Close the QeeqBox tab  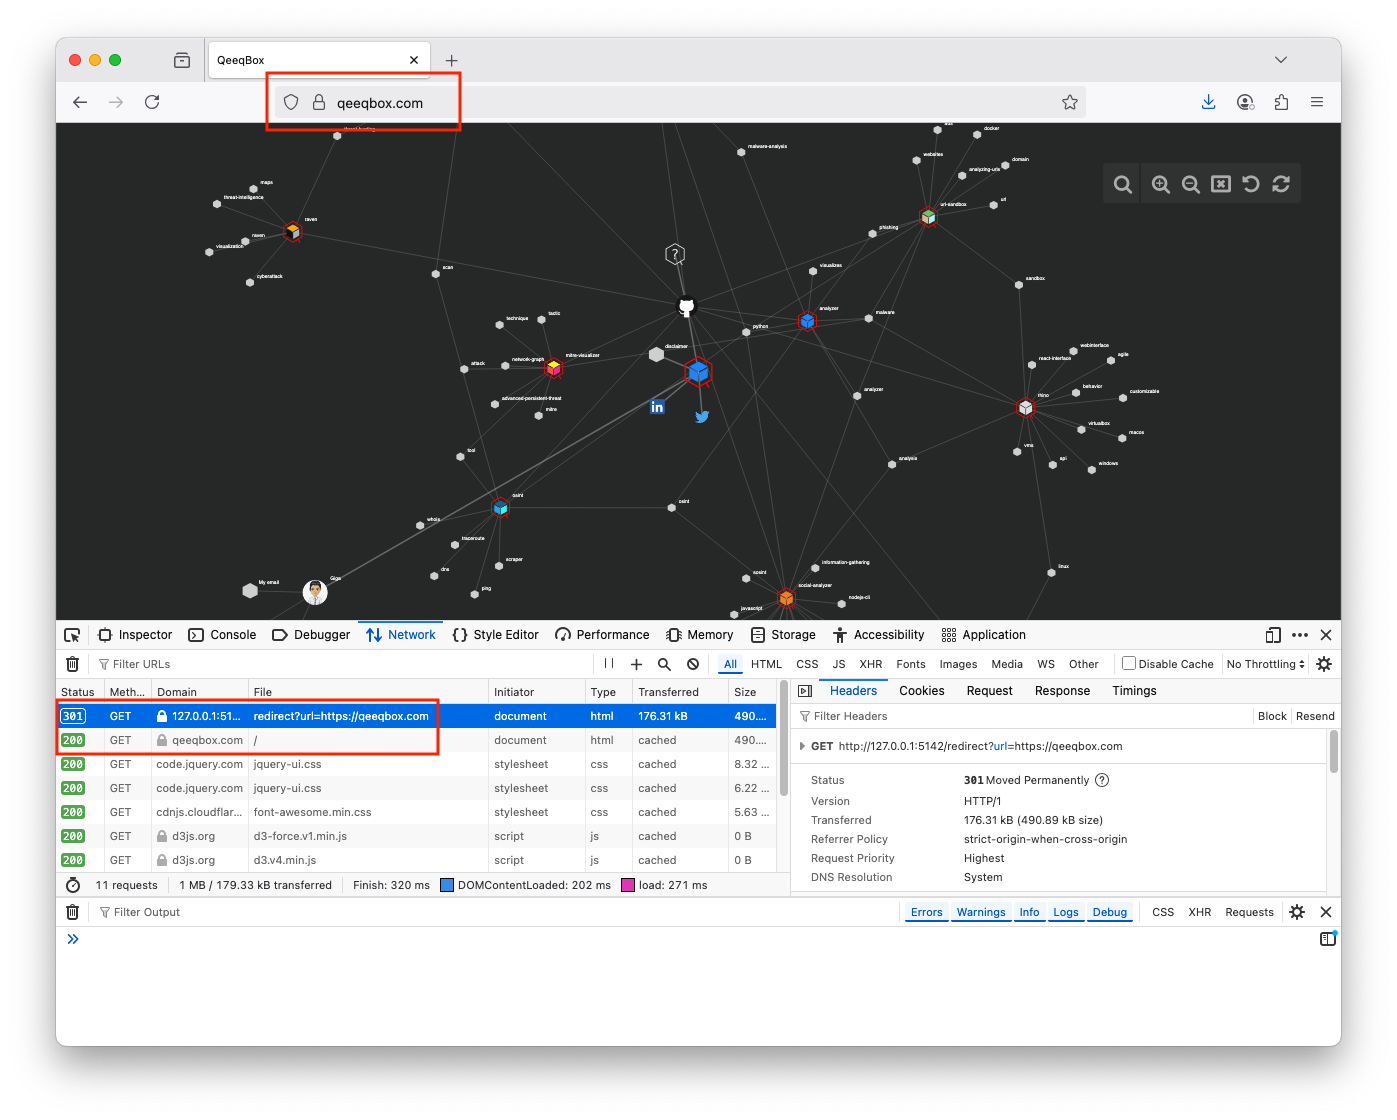[414, 60]
